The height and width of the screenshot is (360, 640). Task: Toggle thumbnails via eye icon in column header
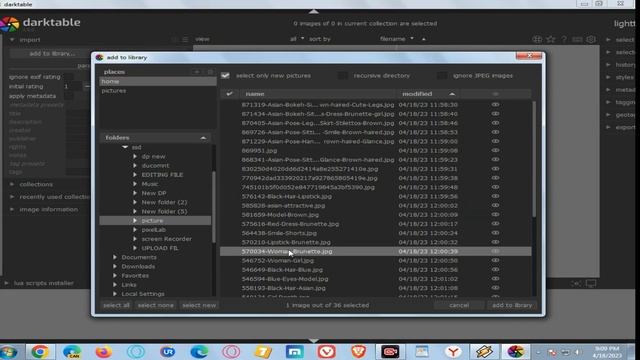point(495,94)
